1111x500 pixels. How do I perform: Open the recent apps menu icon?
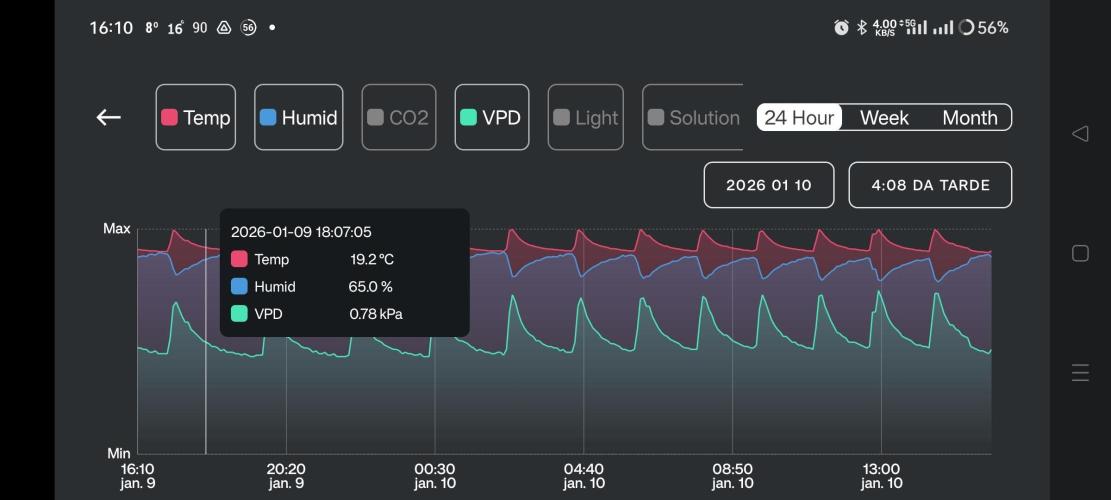[1080, 374]
